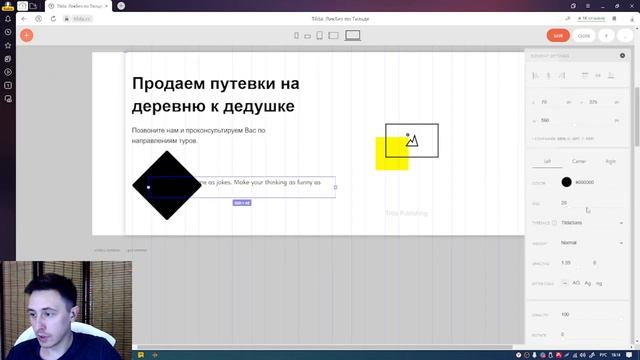Select the dash no-case option
This screenshot has width=640, height=360.
click(564, 283)
